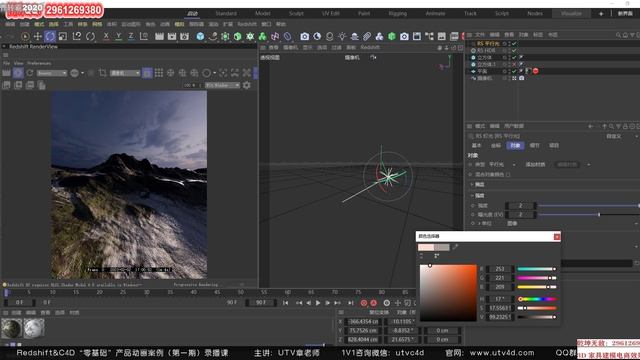The height and width of the screenshot is (360, 640).
Task: Toggle Z axis lock
Action: click(x=131, y=36)
